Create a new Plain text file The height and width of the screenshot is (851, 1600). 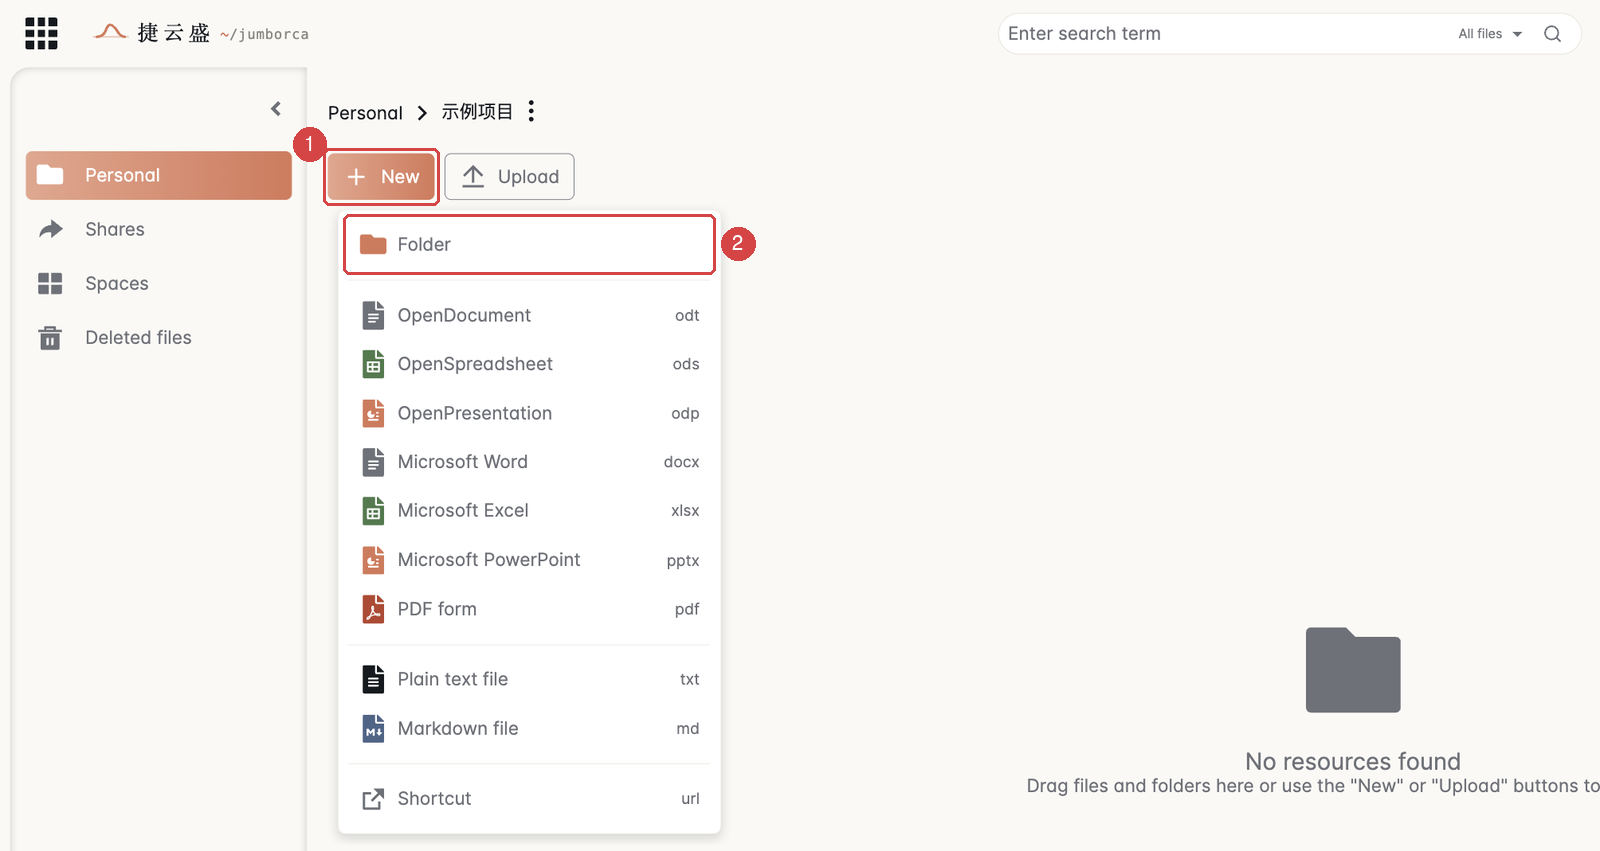pyautogui.click(x=529, y=679)
